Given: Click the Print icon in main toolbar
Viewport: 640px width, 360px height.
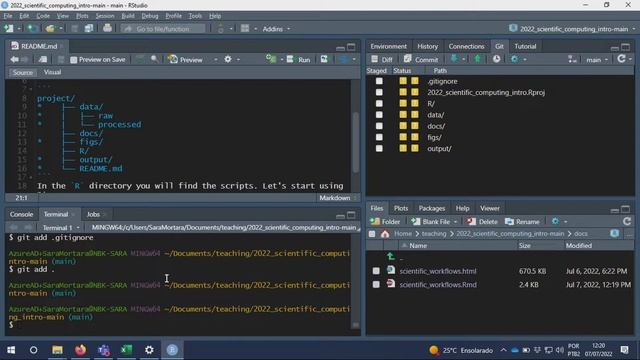Looking at the screenshot, I should tap(107, 29).
